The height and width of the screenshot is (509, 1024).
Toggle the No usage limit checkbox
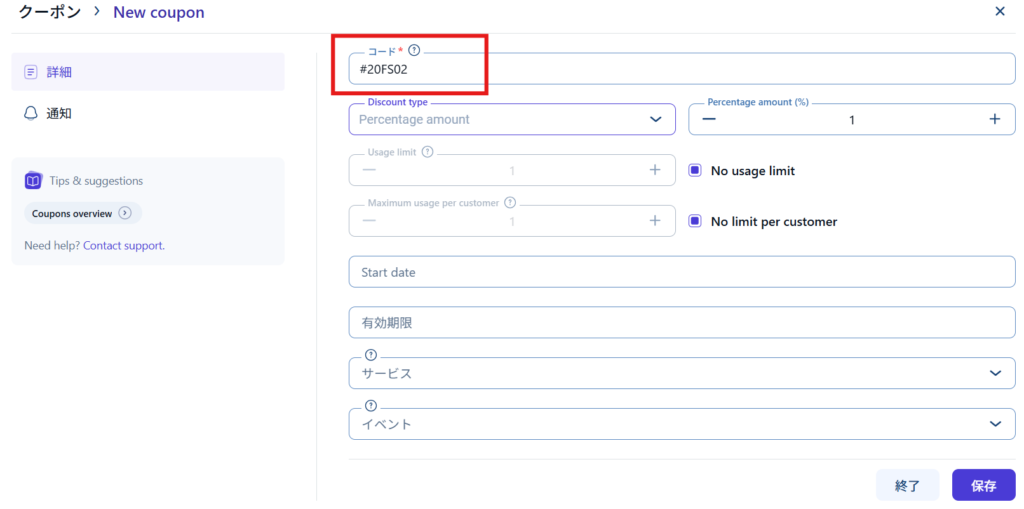tap(696, 171)
